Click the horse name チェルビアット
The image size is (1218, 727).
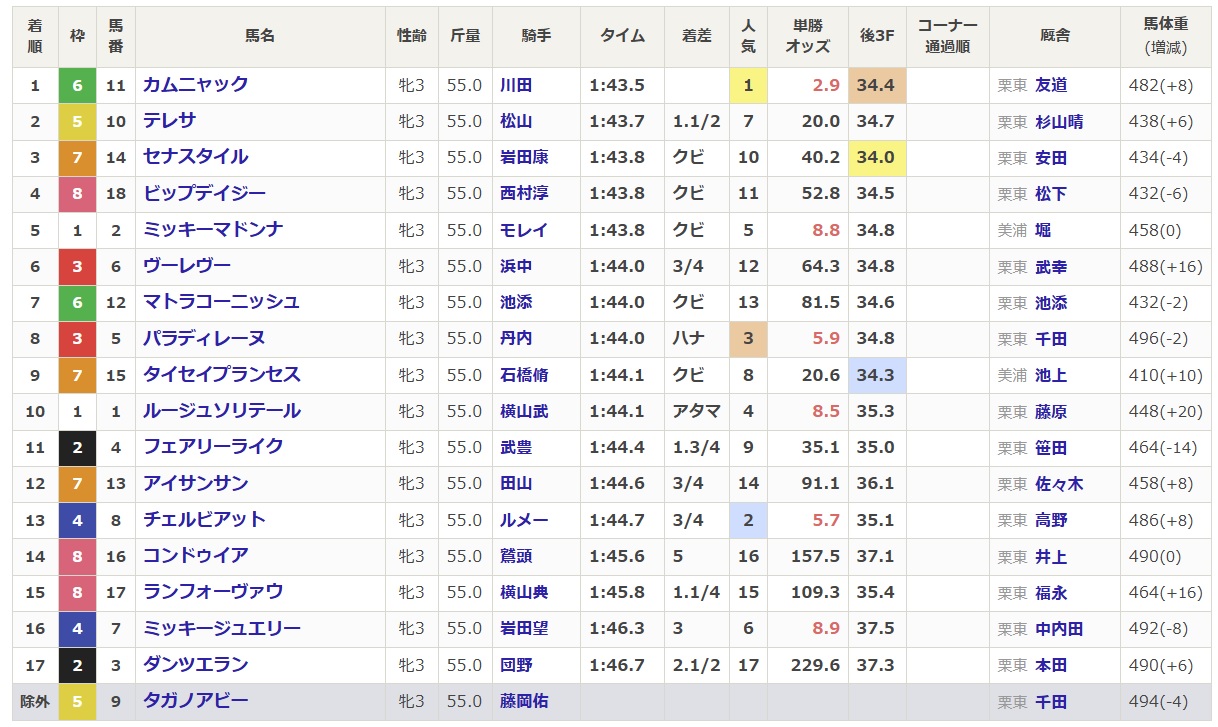click(x=204, y=520)
